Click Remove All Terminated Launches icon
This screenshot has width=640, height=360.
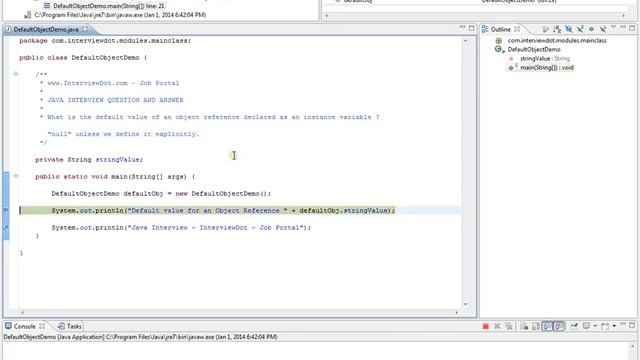coord(509,326)
